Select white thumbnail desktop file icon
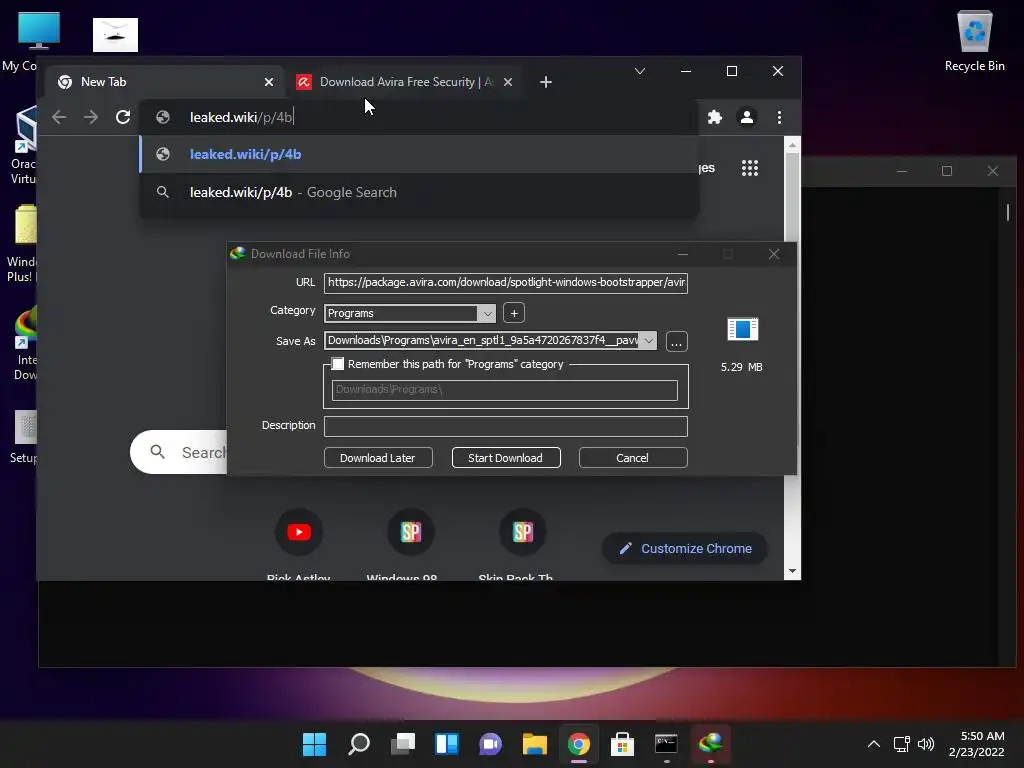The width and height of the screenshot is (1024, 768). (116, 35)
